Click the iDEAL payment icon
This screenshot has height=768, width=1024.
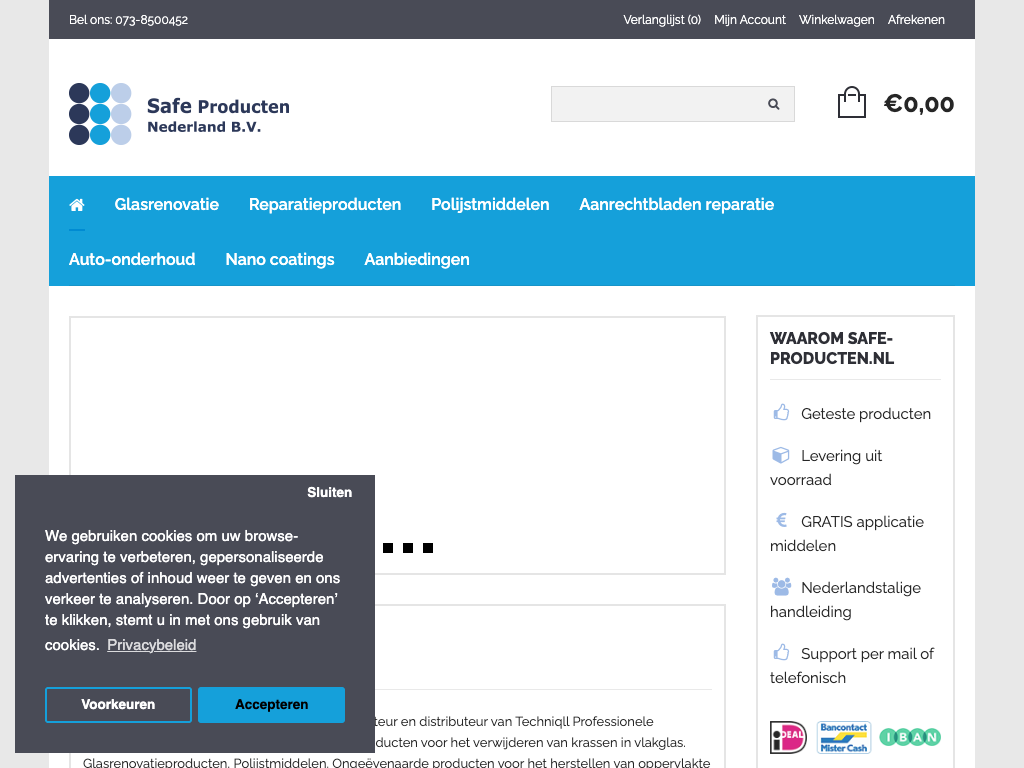pos(788,737)
